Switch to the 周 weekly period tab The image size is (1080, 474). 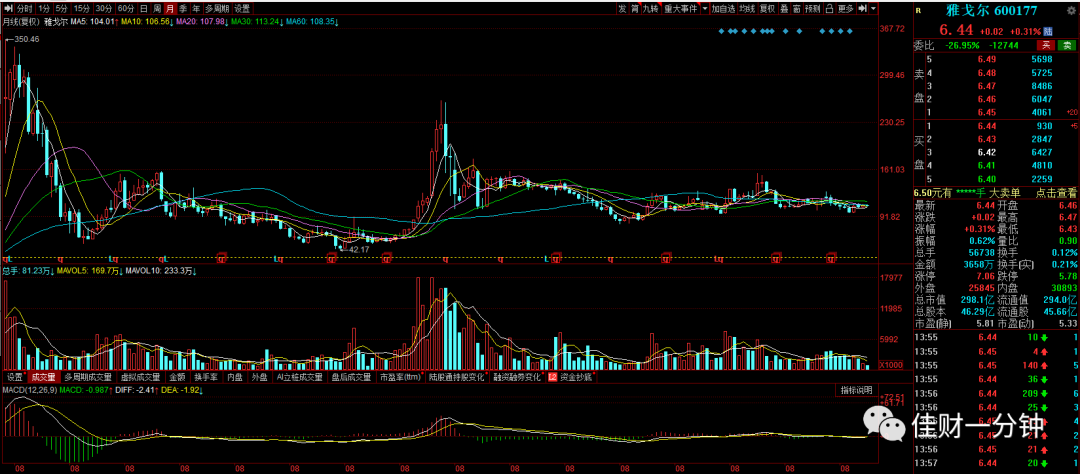(x=157, y=9)
